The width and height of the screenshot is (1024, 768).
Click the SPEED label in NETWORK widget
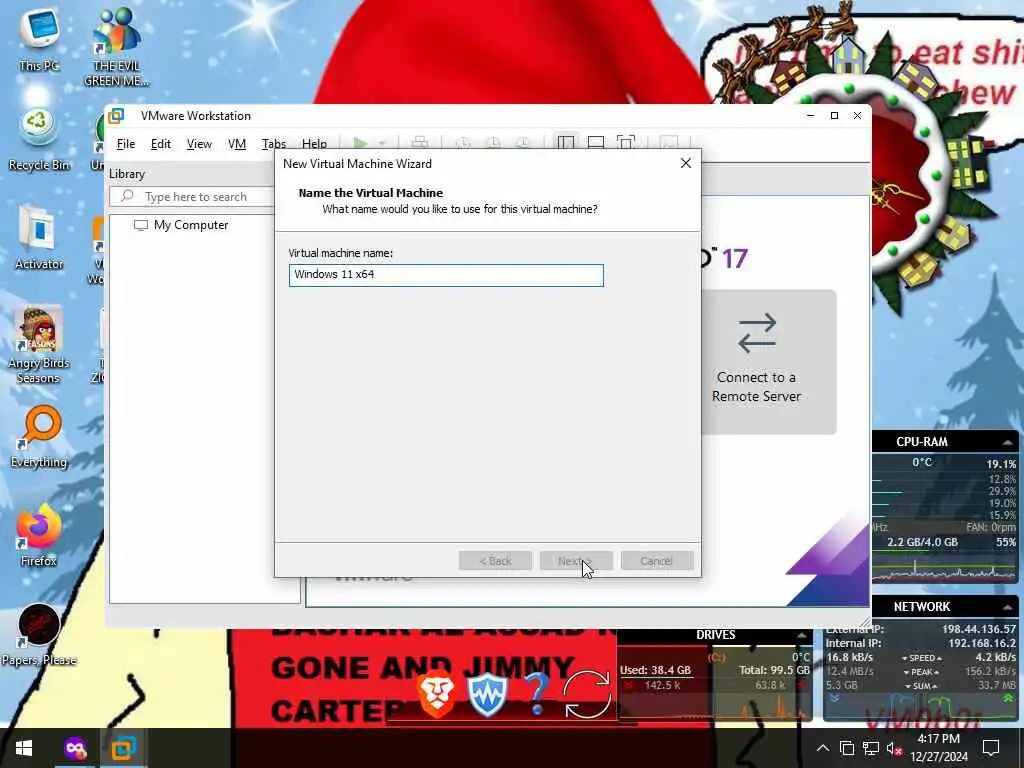(x=921, y=658)
